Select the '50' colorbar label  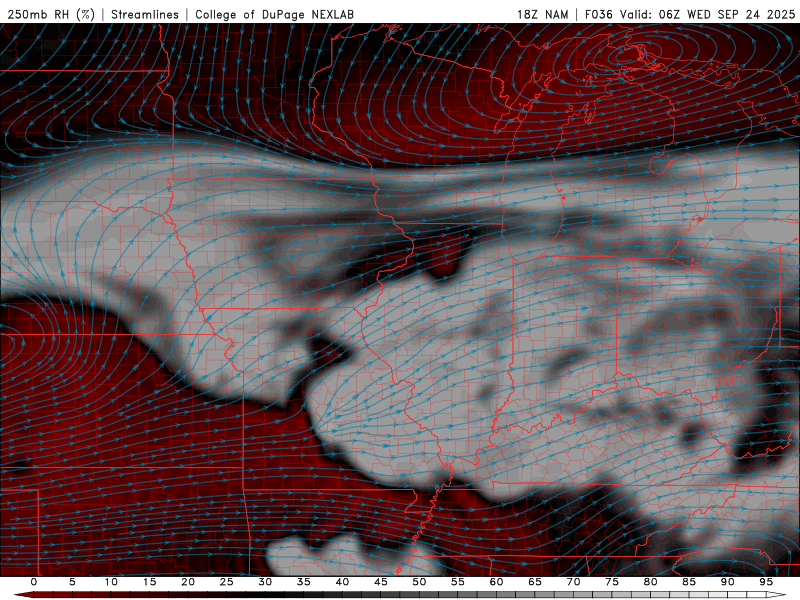click(x=419, y=582)
